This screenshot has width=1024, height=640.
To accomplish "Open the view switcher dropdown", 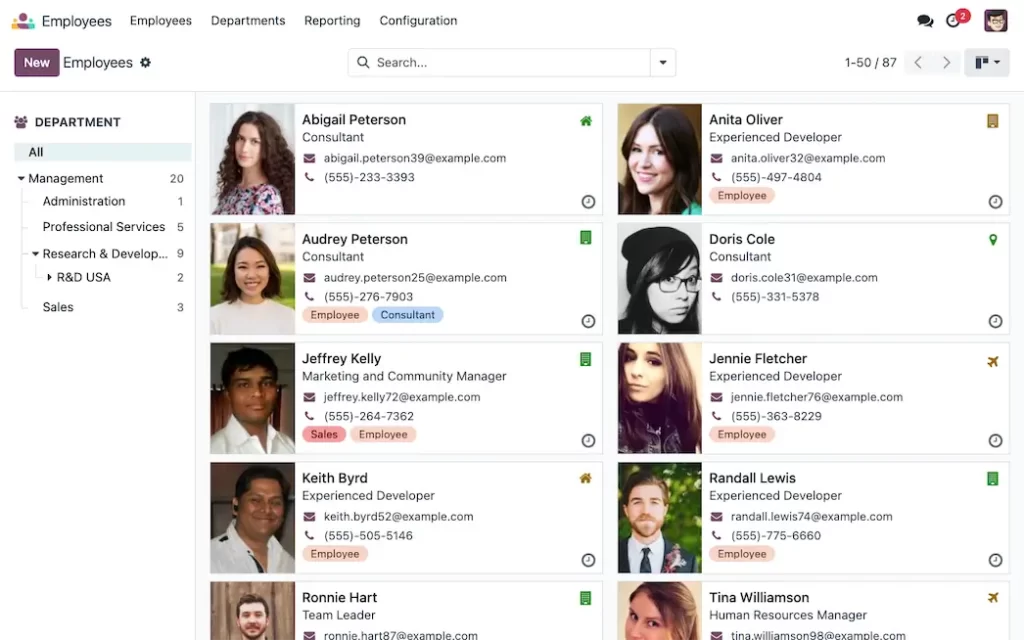I will (x=986, y=62).
